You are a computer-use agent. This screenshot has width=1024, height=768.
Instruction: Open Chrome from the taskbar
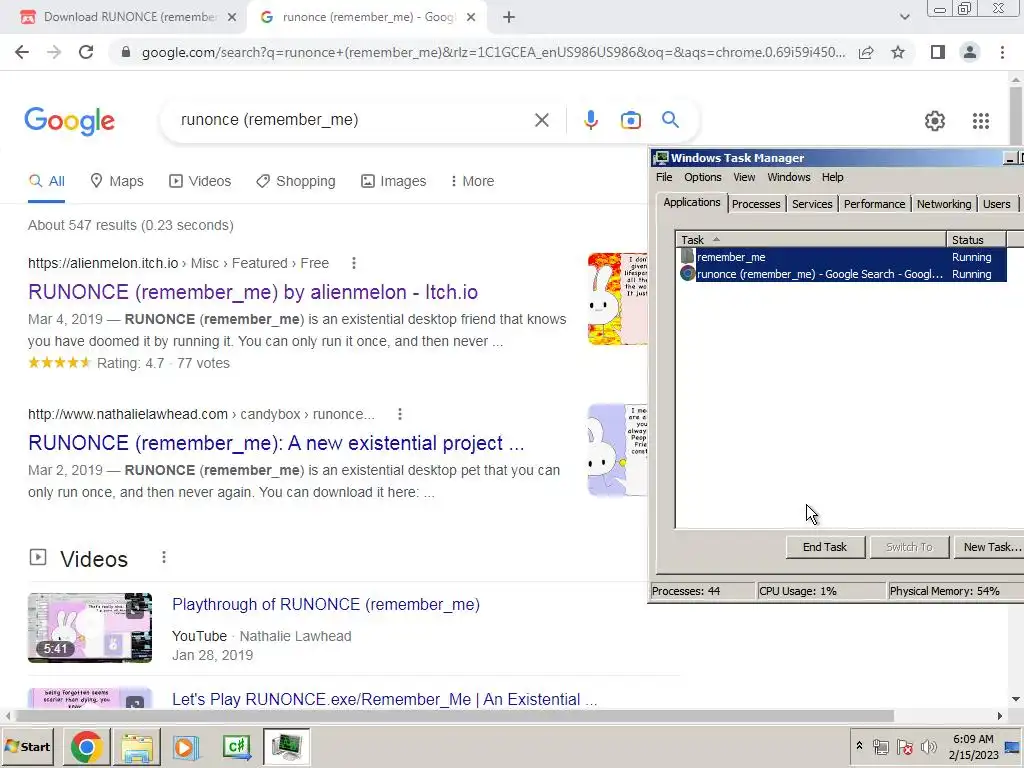pos(86,746)
